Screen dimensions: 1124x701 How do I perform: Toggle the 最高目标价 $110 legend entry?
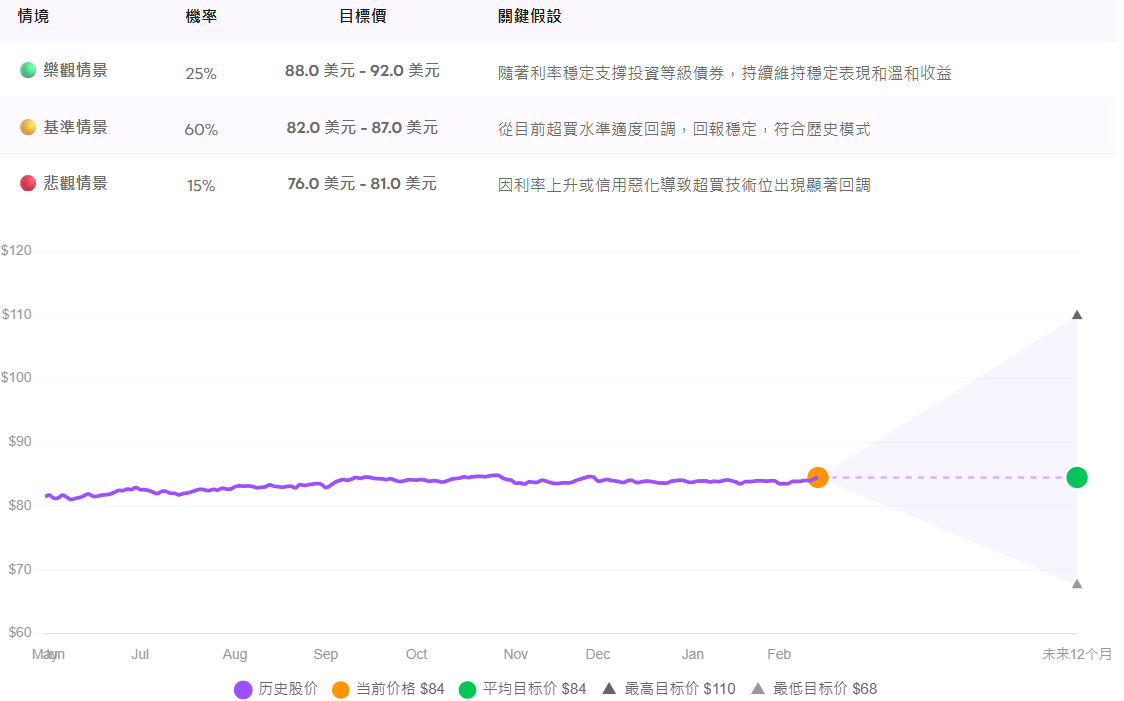[x=666, y=689]
